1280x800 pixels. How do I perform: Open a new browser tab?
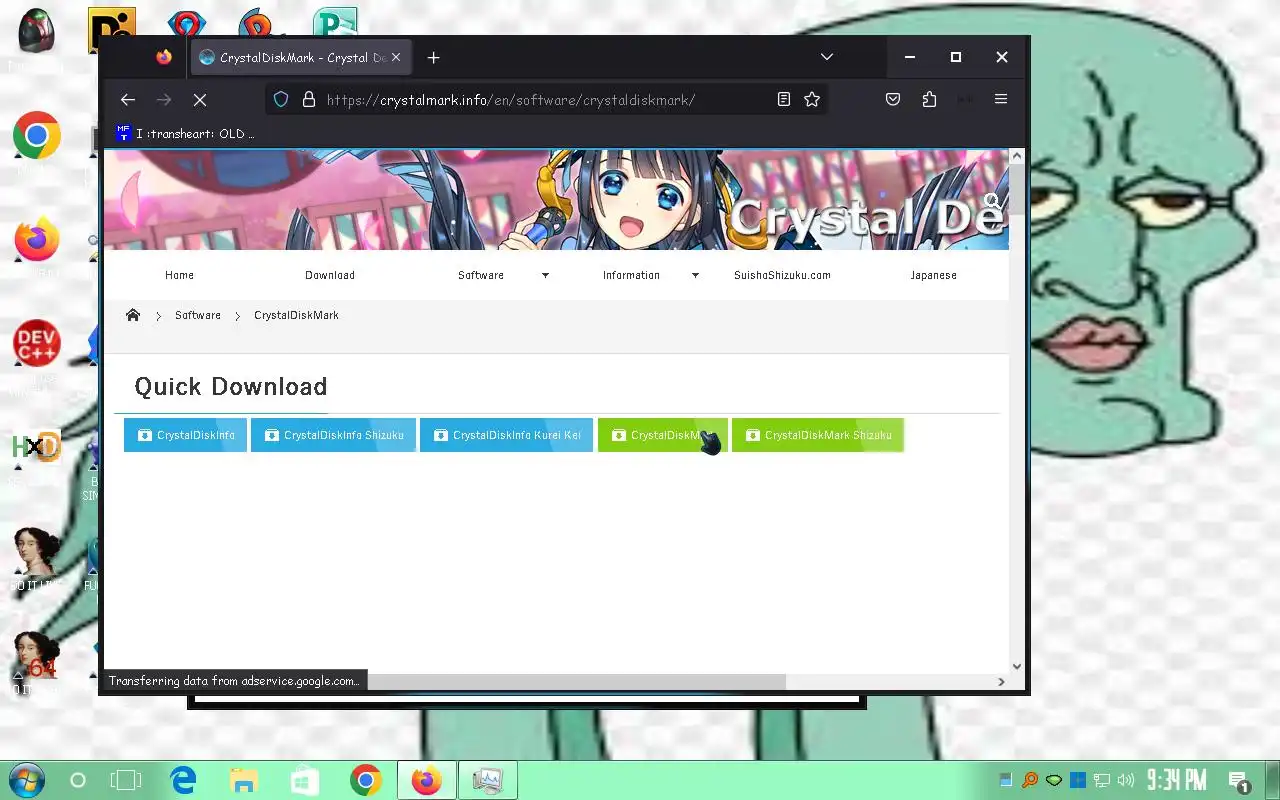tap(433, 57)
